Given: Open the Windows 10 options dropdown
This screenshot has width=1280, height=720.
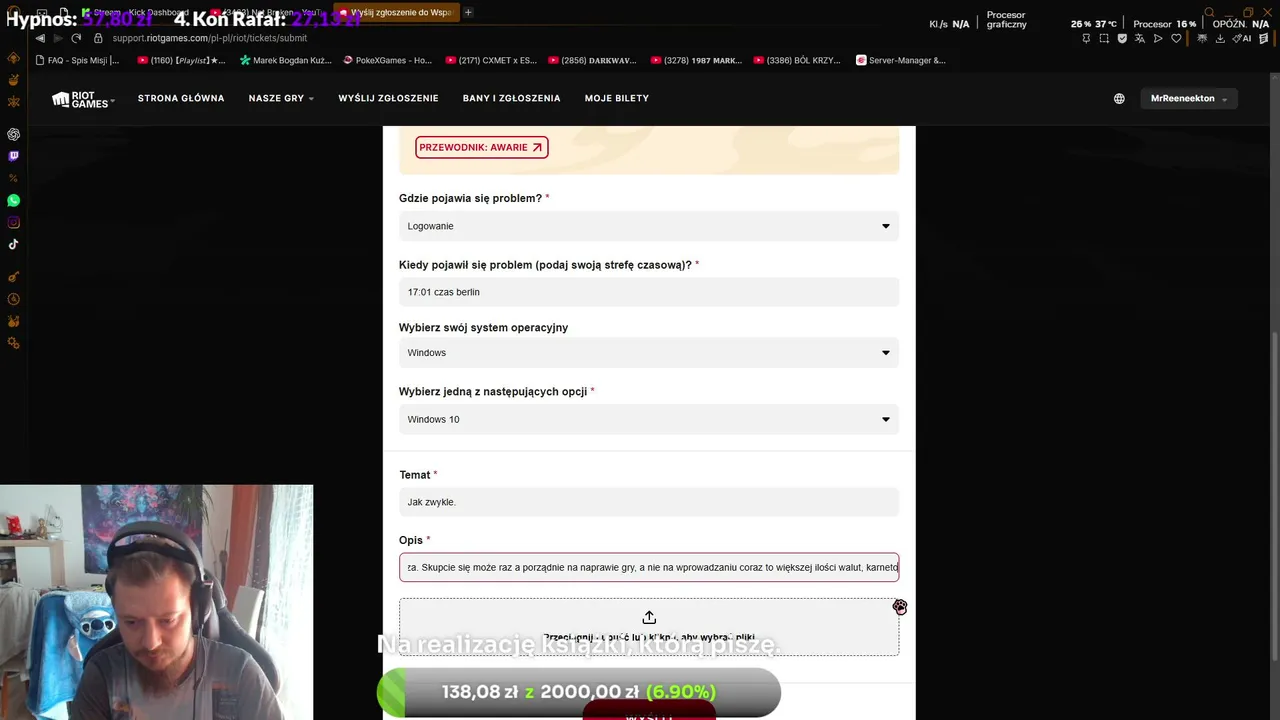Looking at the screenshot, I should pyautogui.click(x=649, y=419).
